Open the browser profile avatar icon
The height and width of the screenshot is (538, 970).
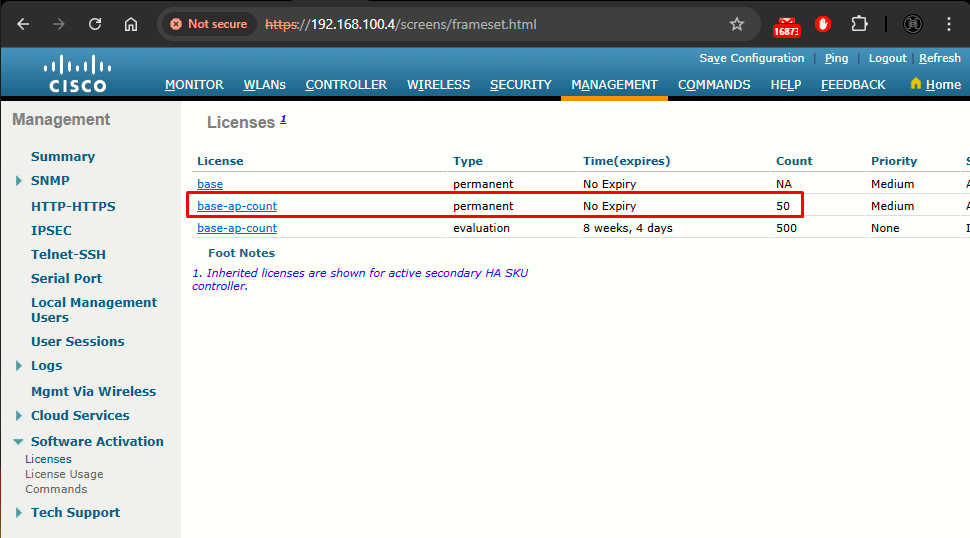point(912,24)
